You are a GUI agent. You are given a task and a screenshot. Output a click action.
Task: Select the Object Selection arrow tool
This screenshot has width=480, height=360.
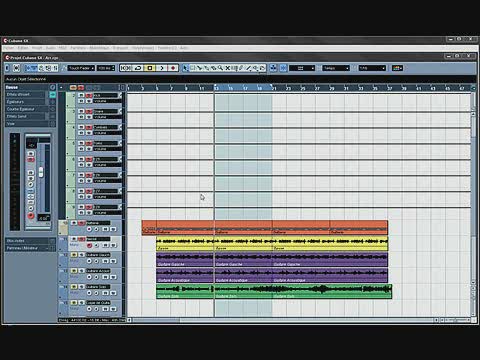[186, 68]
